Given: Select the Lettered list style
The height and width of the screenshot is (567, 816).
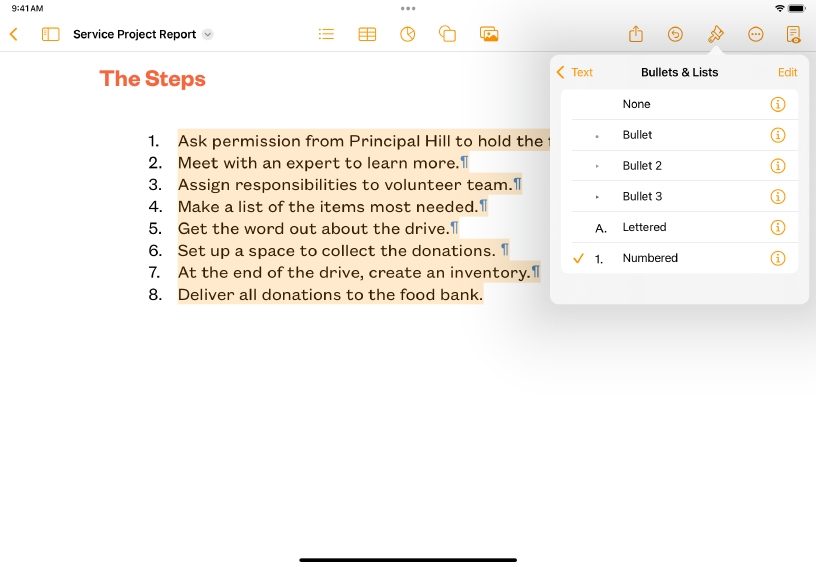Looking at the screenshot, I should 644,227.
